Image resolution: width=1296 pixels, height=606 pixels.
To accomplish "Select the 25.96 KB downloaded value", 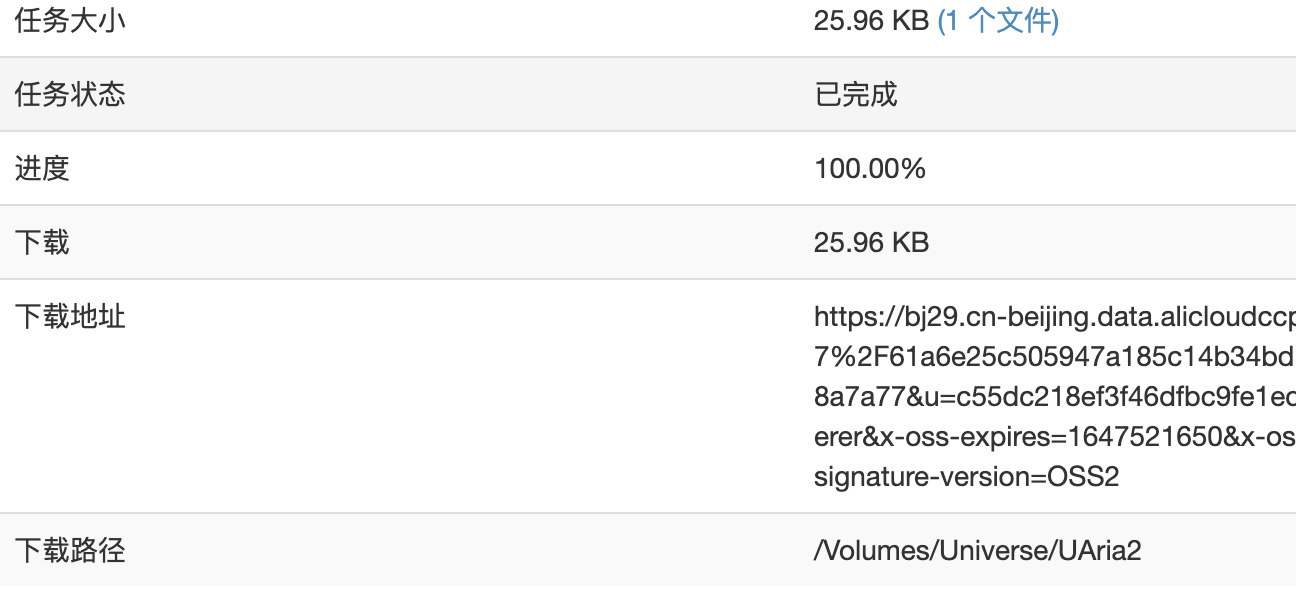I will coord(871,242).
